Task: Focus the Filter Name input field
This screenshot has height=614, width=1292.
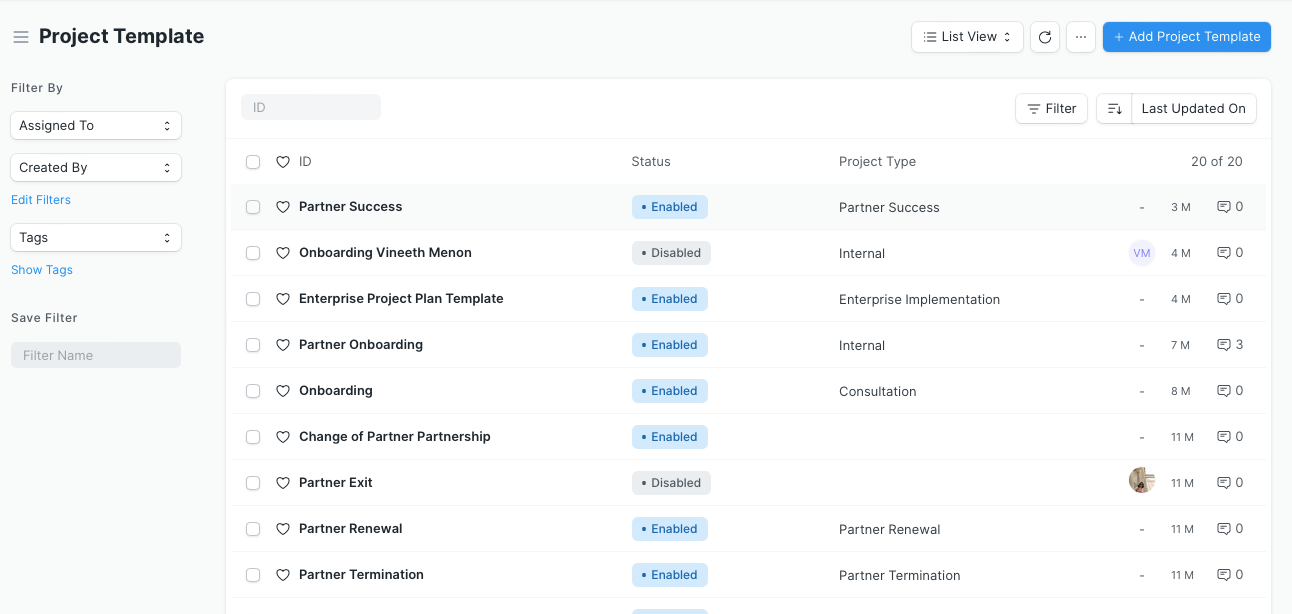Action: pos(96,355)
